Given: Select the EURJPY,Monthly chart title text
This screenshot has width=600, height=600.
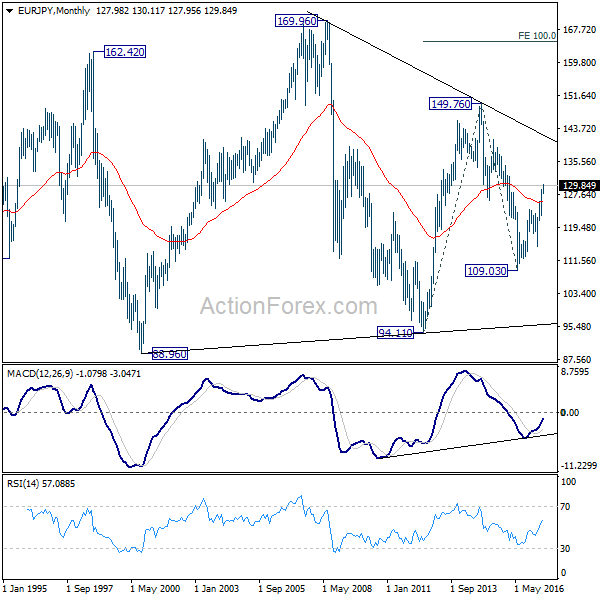Looking at the screenshot, I should pos(54,11).
